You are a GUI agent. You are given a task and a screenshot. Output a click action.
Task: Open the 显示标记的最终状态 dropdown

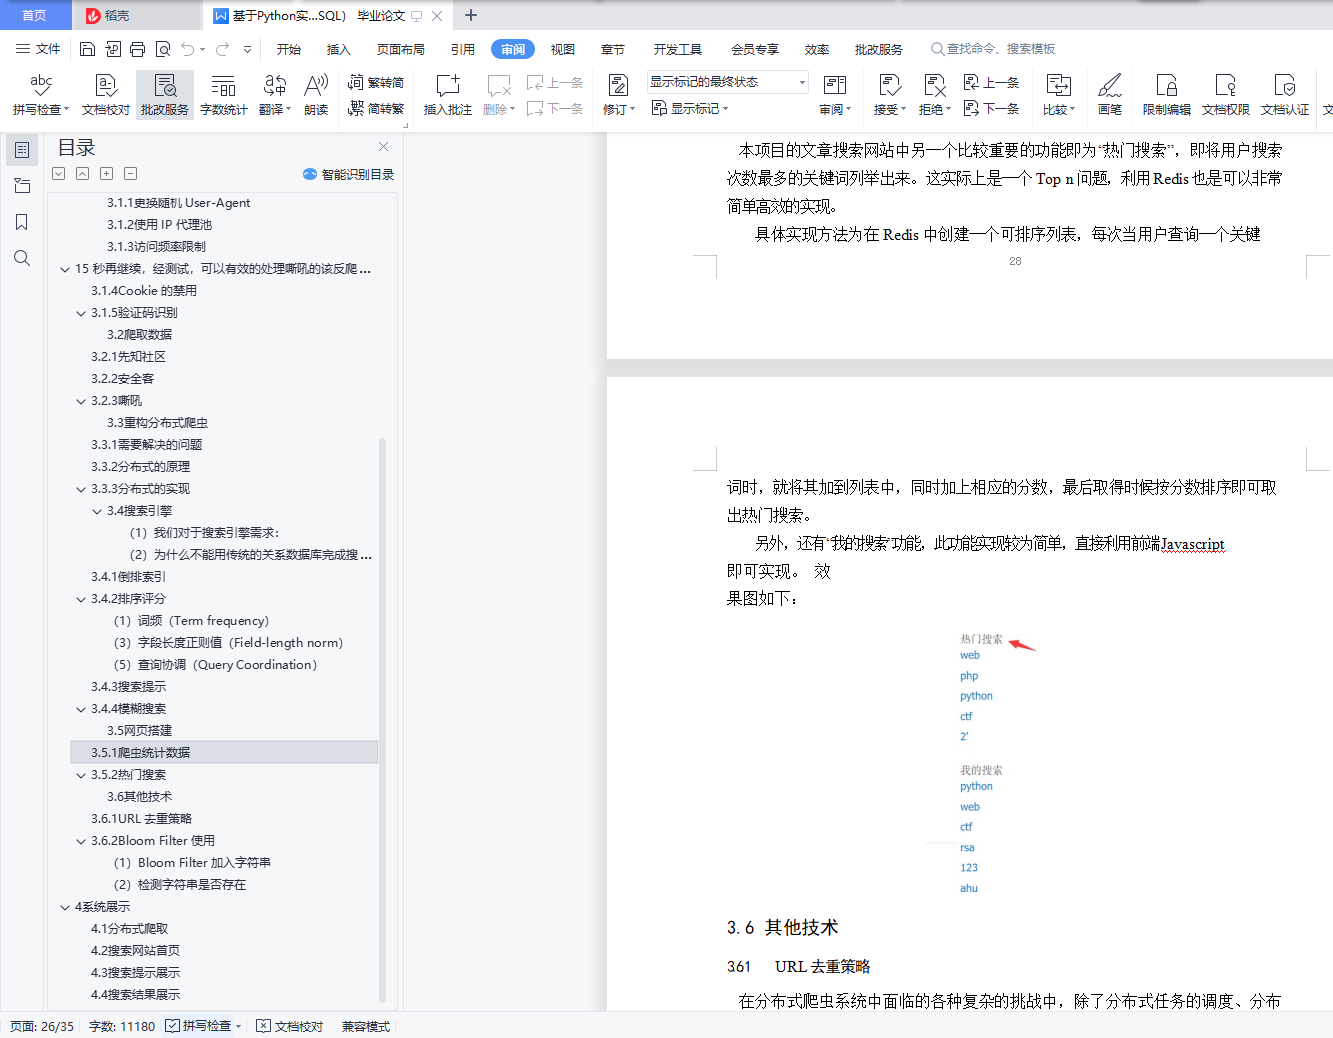pos(727,82)
